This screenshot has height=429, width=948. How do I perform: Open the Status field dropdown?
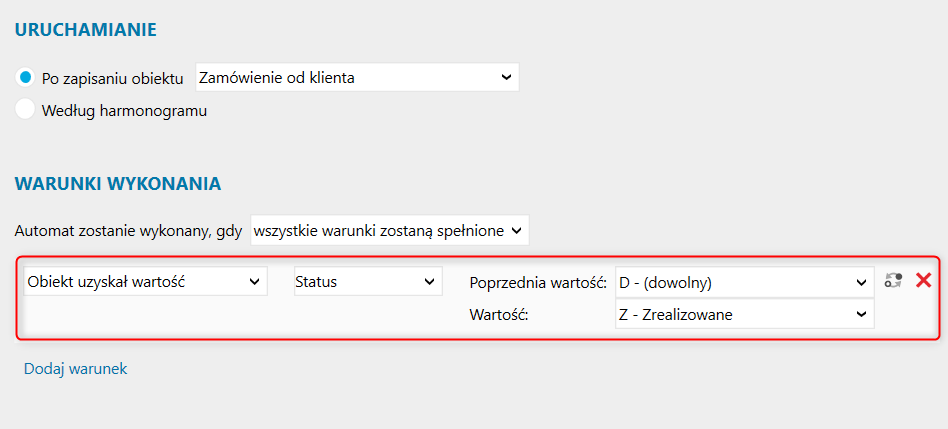pyautogui.click(x=368, y=282)
